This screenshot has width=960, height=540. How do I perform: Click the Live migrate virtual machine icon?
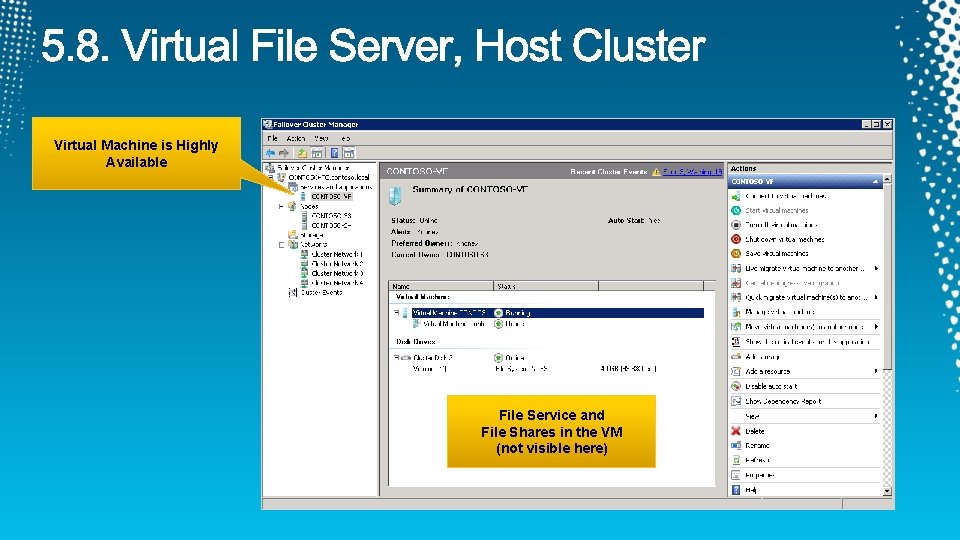pyautogui.click(x=736, y=268)
